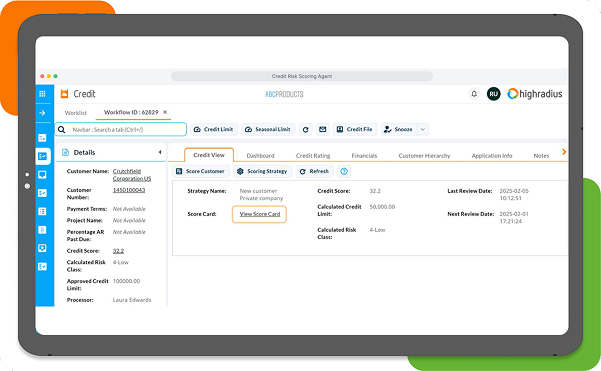601x371 pixels.
Task: Open the monitor-shaped sidebar icon
Action: point(43,175)
